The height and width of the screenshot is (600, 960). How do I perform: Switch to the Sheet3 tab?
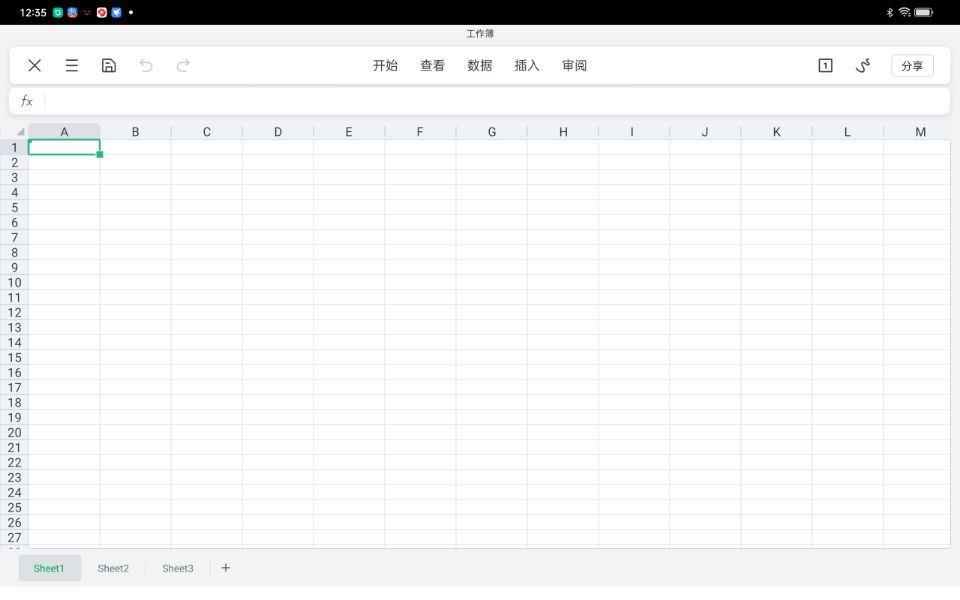178,568
